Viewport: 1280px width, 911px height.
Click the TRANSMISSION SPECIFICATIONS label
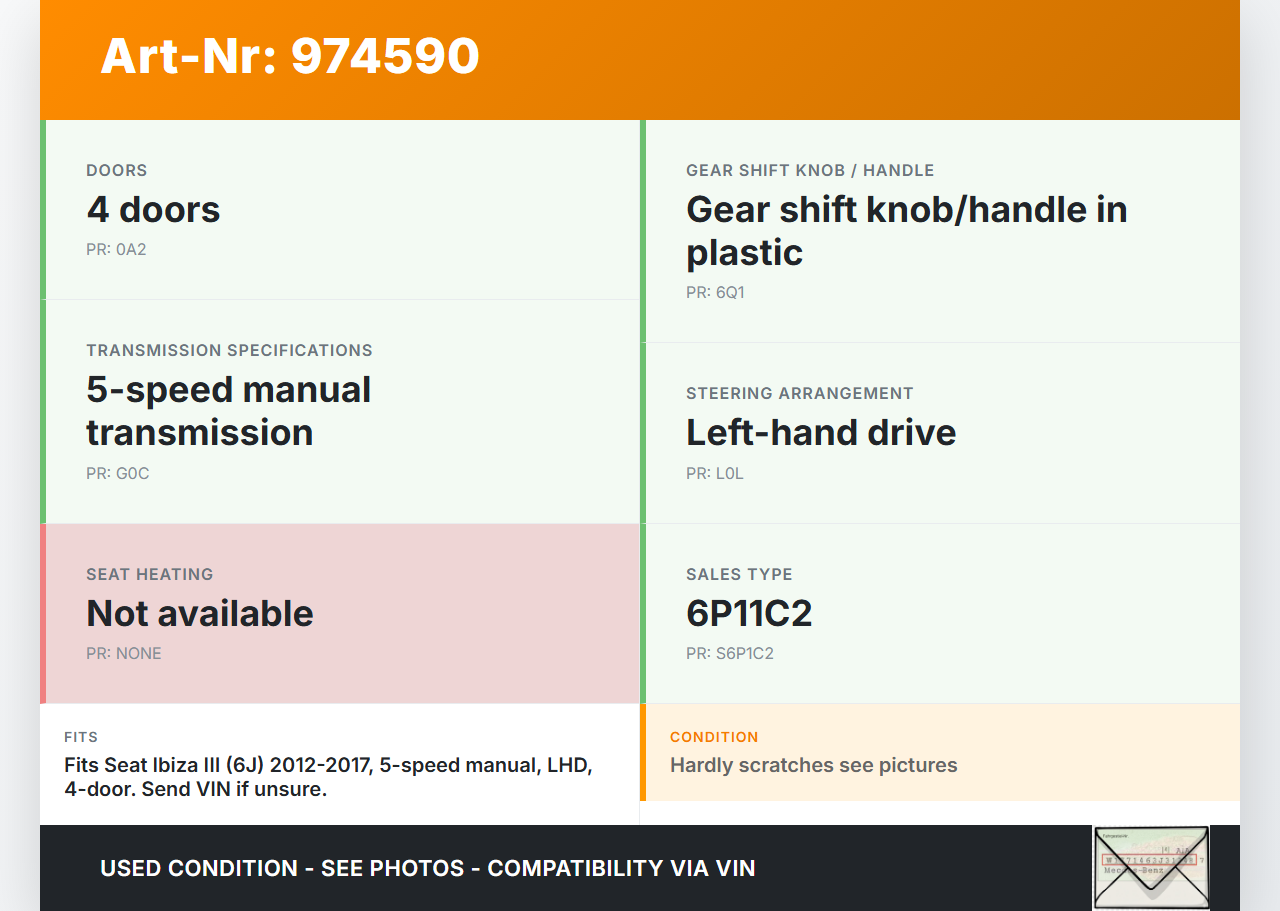(x=229, y=351)
